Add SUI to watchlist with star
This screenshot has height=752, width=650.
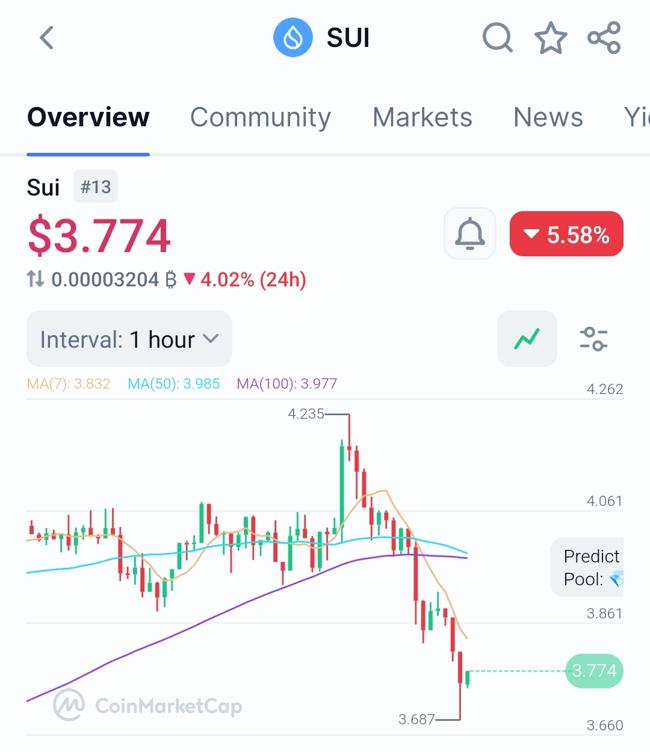point(550,38)
